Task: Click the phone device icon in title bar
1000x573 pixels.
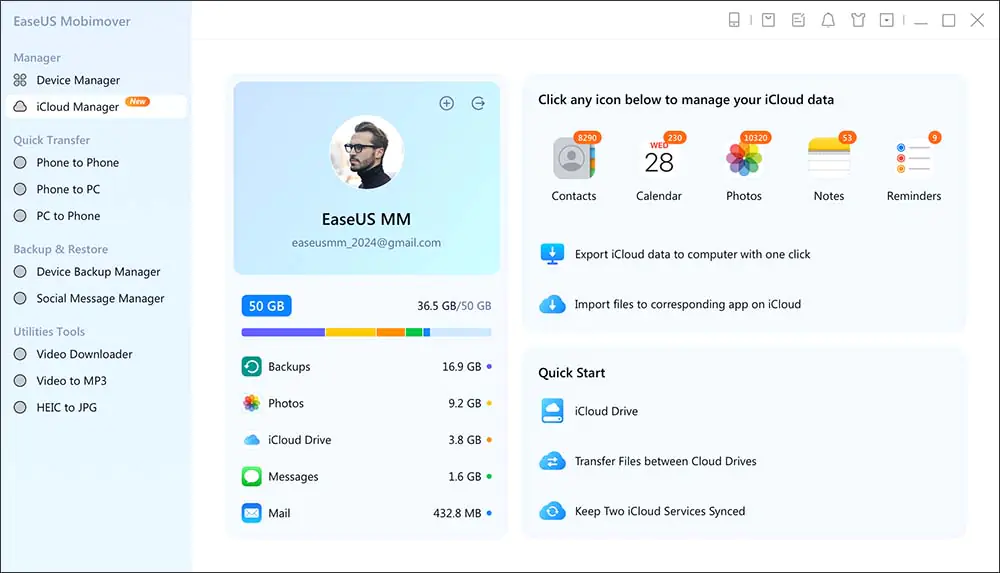Action: [734, 20]
